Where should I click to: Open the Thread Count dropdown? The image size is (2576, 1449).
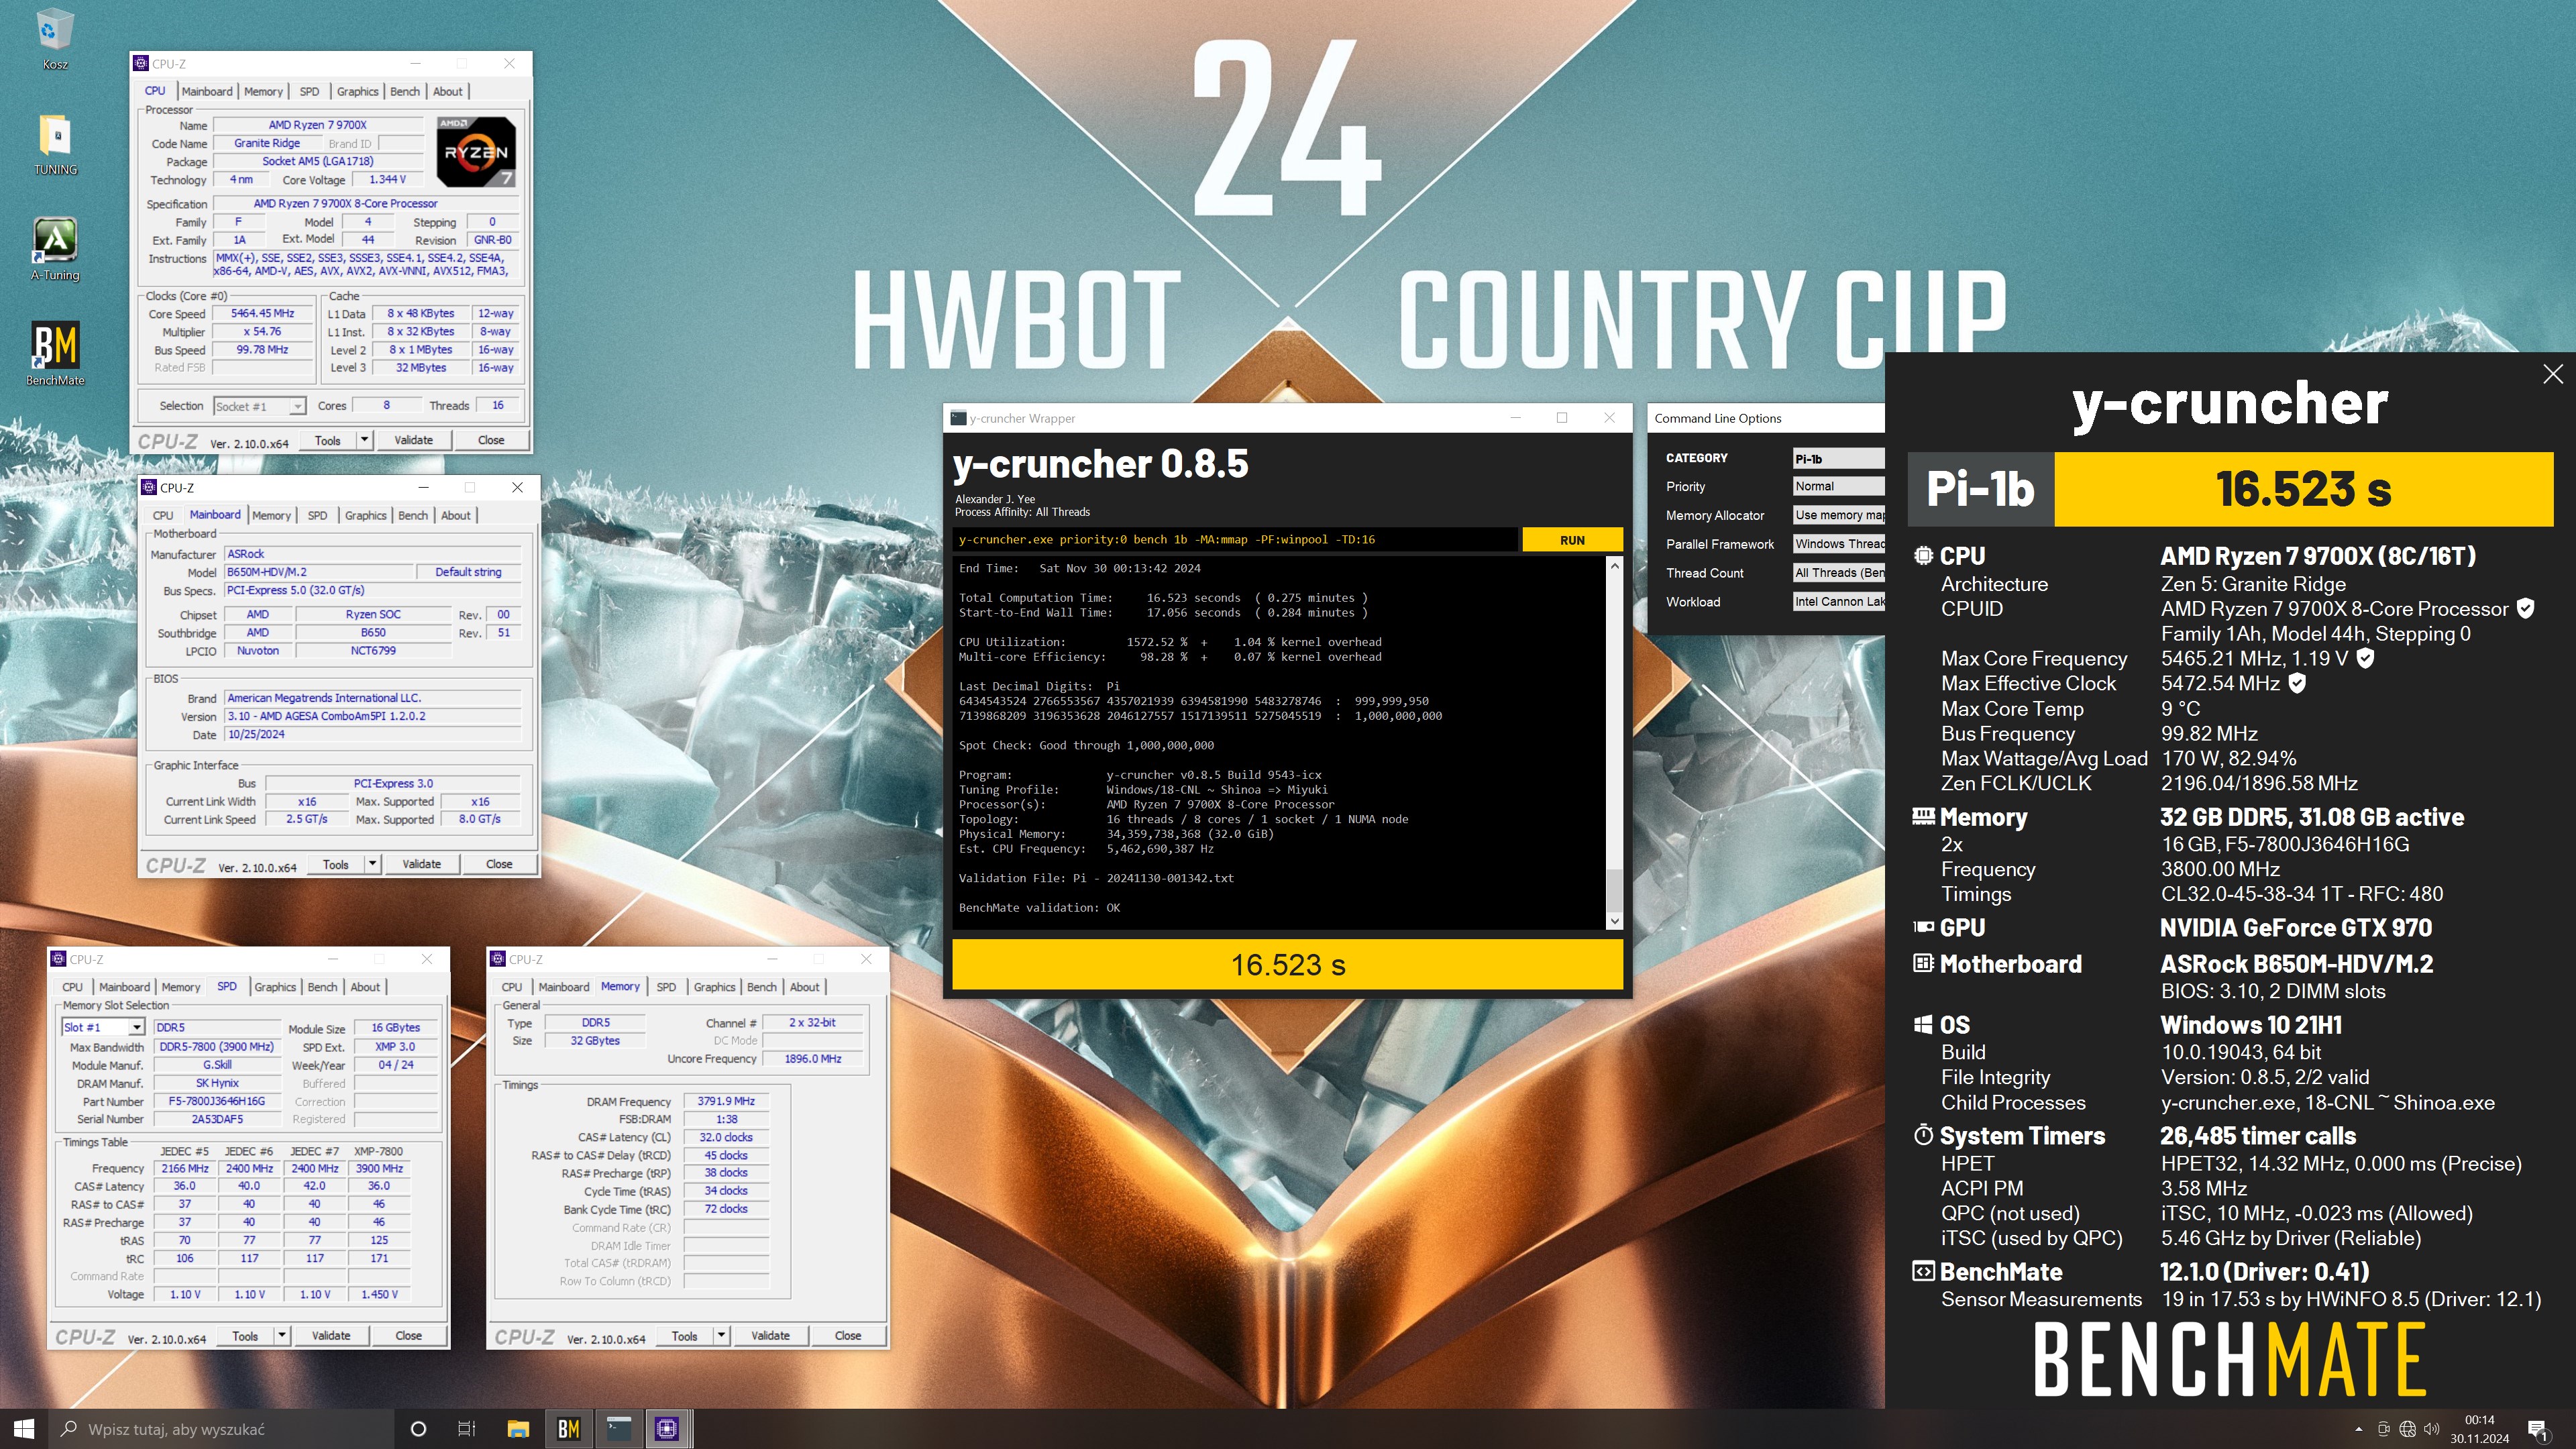click(1838, 573)
